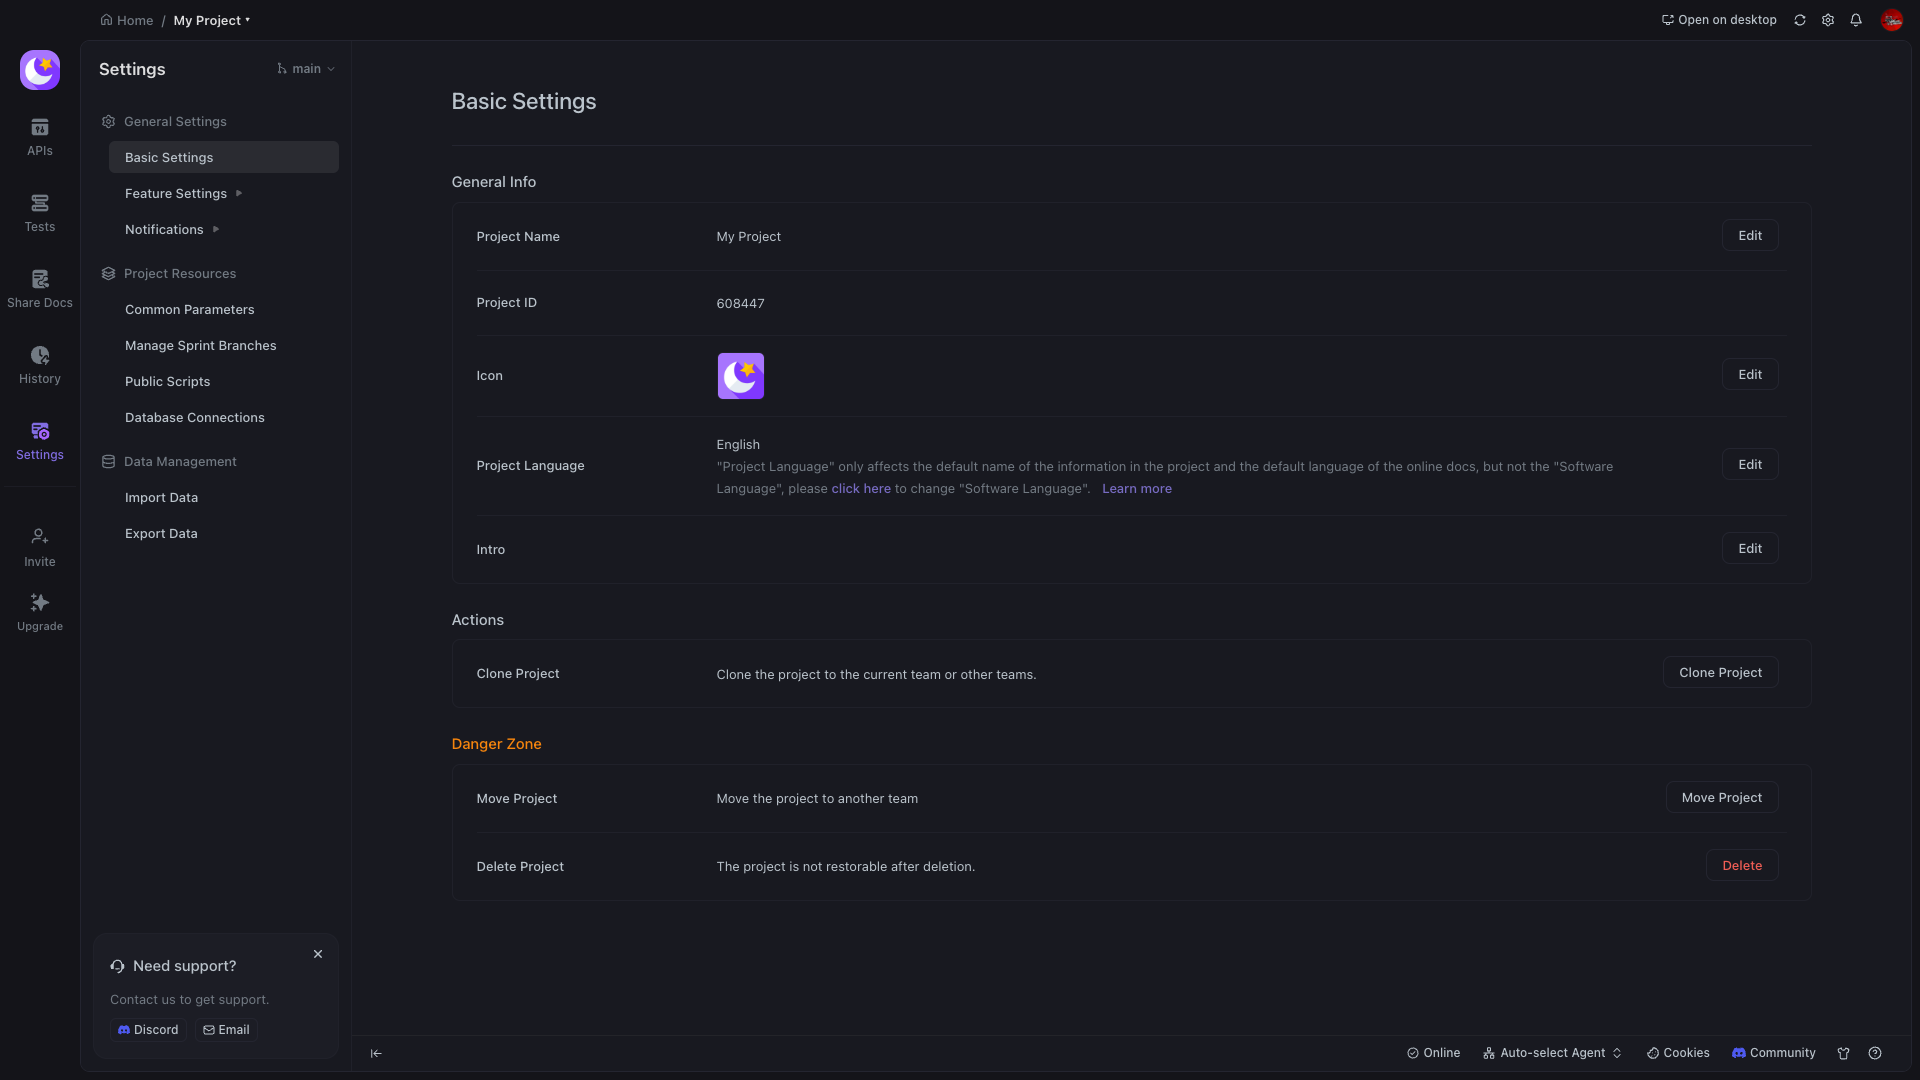This screenshot has width=1920, height=1080.
Task: Click the Upgrade sparkle icon
Action: point(40,602)
